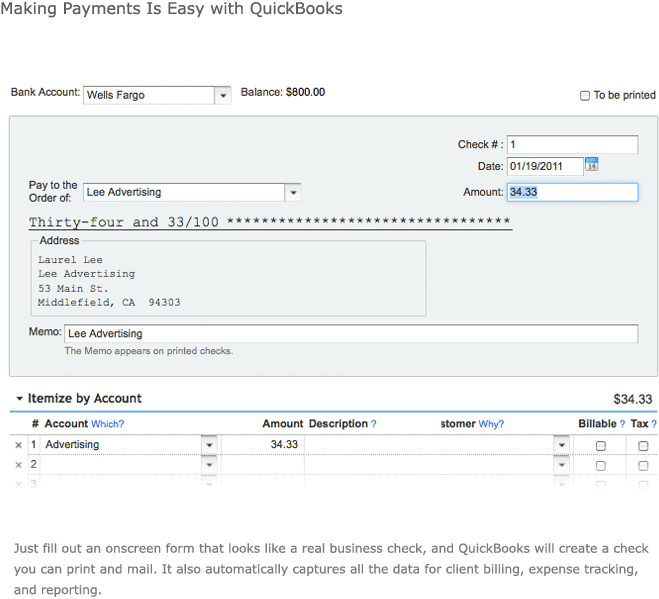Check Billable for row 2
This screenshot has width=659, height=599.
tap(601, 466)
